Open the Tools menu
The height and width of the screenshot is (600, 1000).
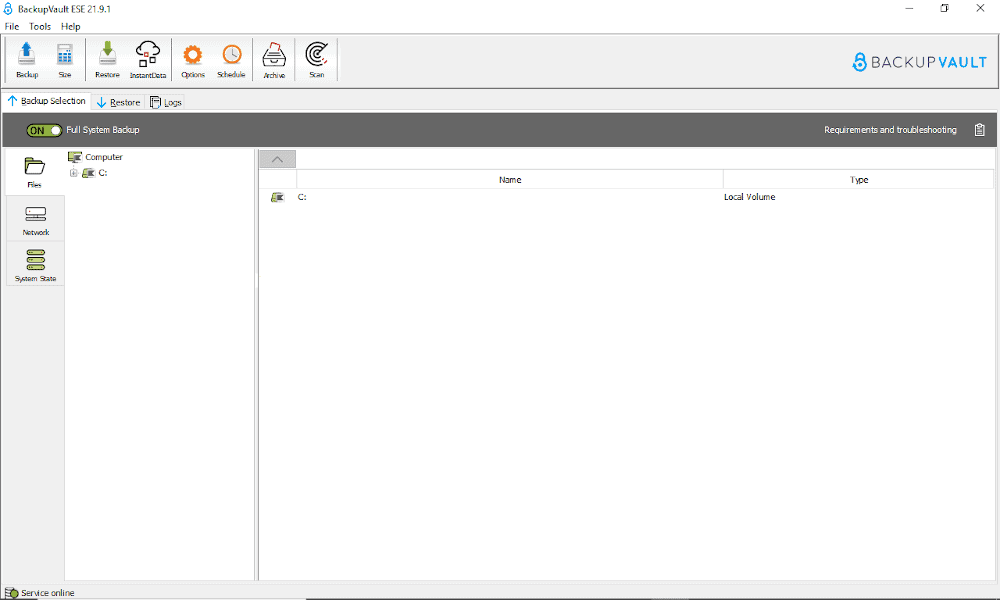tap(40, 26)
